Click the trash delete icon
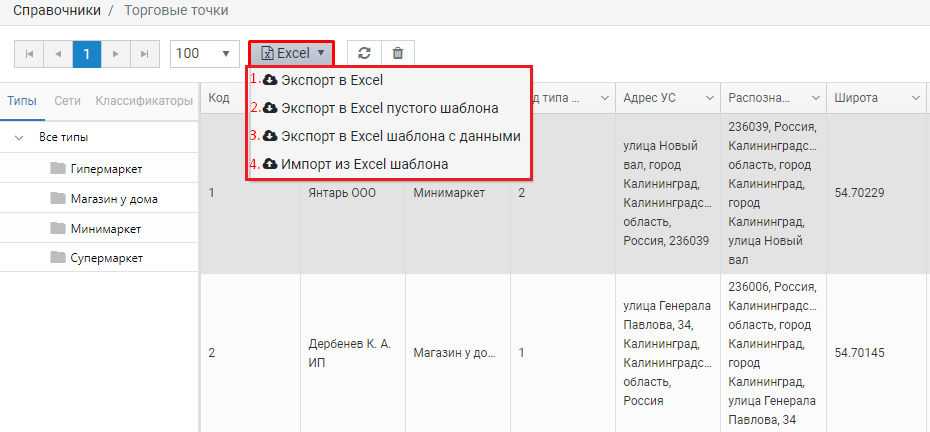This screenshot has width=930, height=432. click(x=398, y=53)
